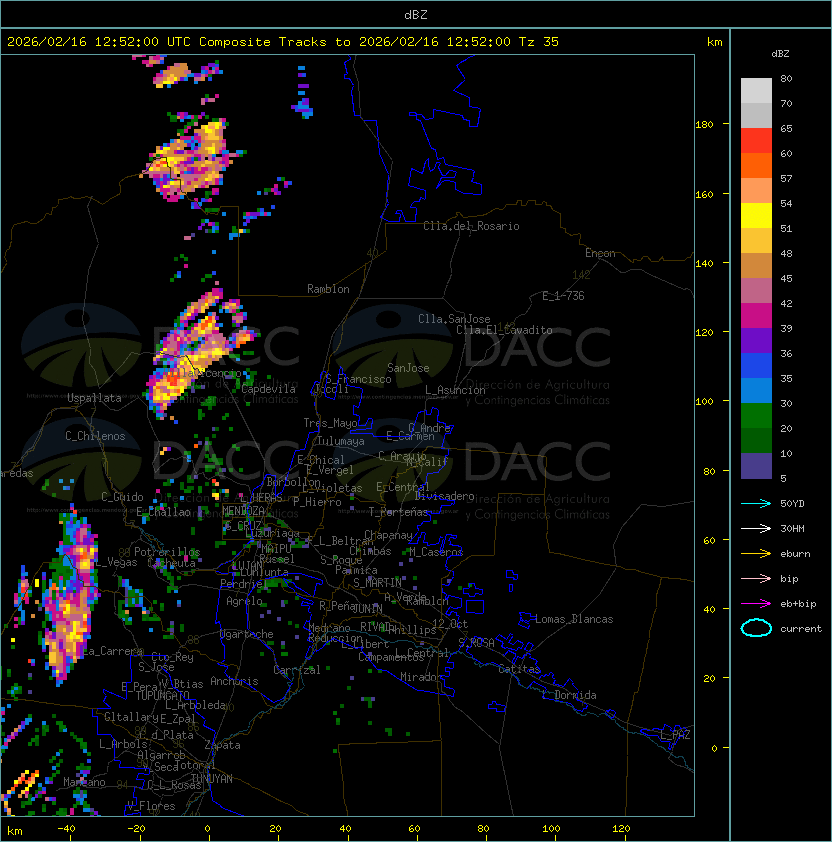The width and height of the screenshot is (832, 842).
Task: Click the 'L_Dormida' place label
Action: pyautogui.click(x=569, y=695)
